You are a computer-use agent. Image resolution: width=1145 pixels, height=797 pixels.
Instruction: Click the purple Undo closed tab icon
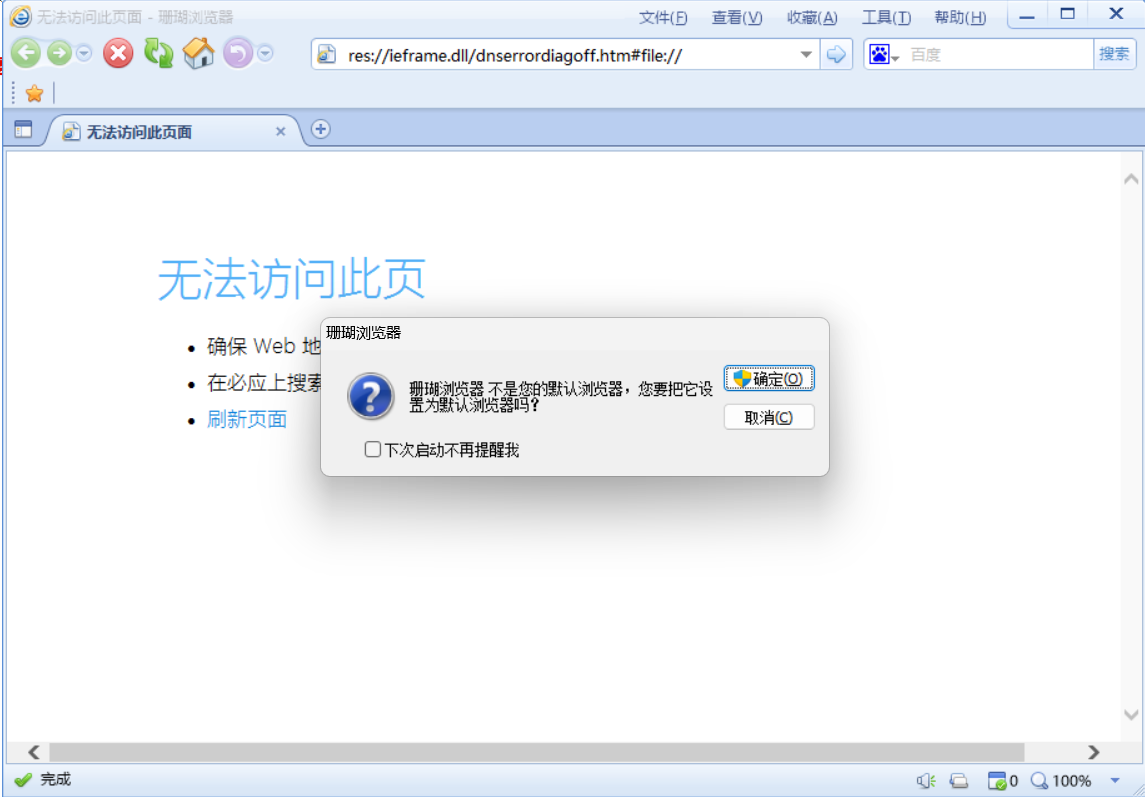pyautogui.click(x=237, y=53)
